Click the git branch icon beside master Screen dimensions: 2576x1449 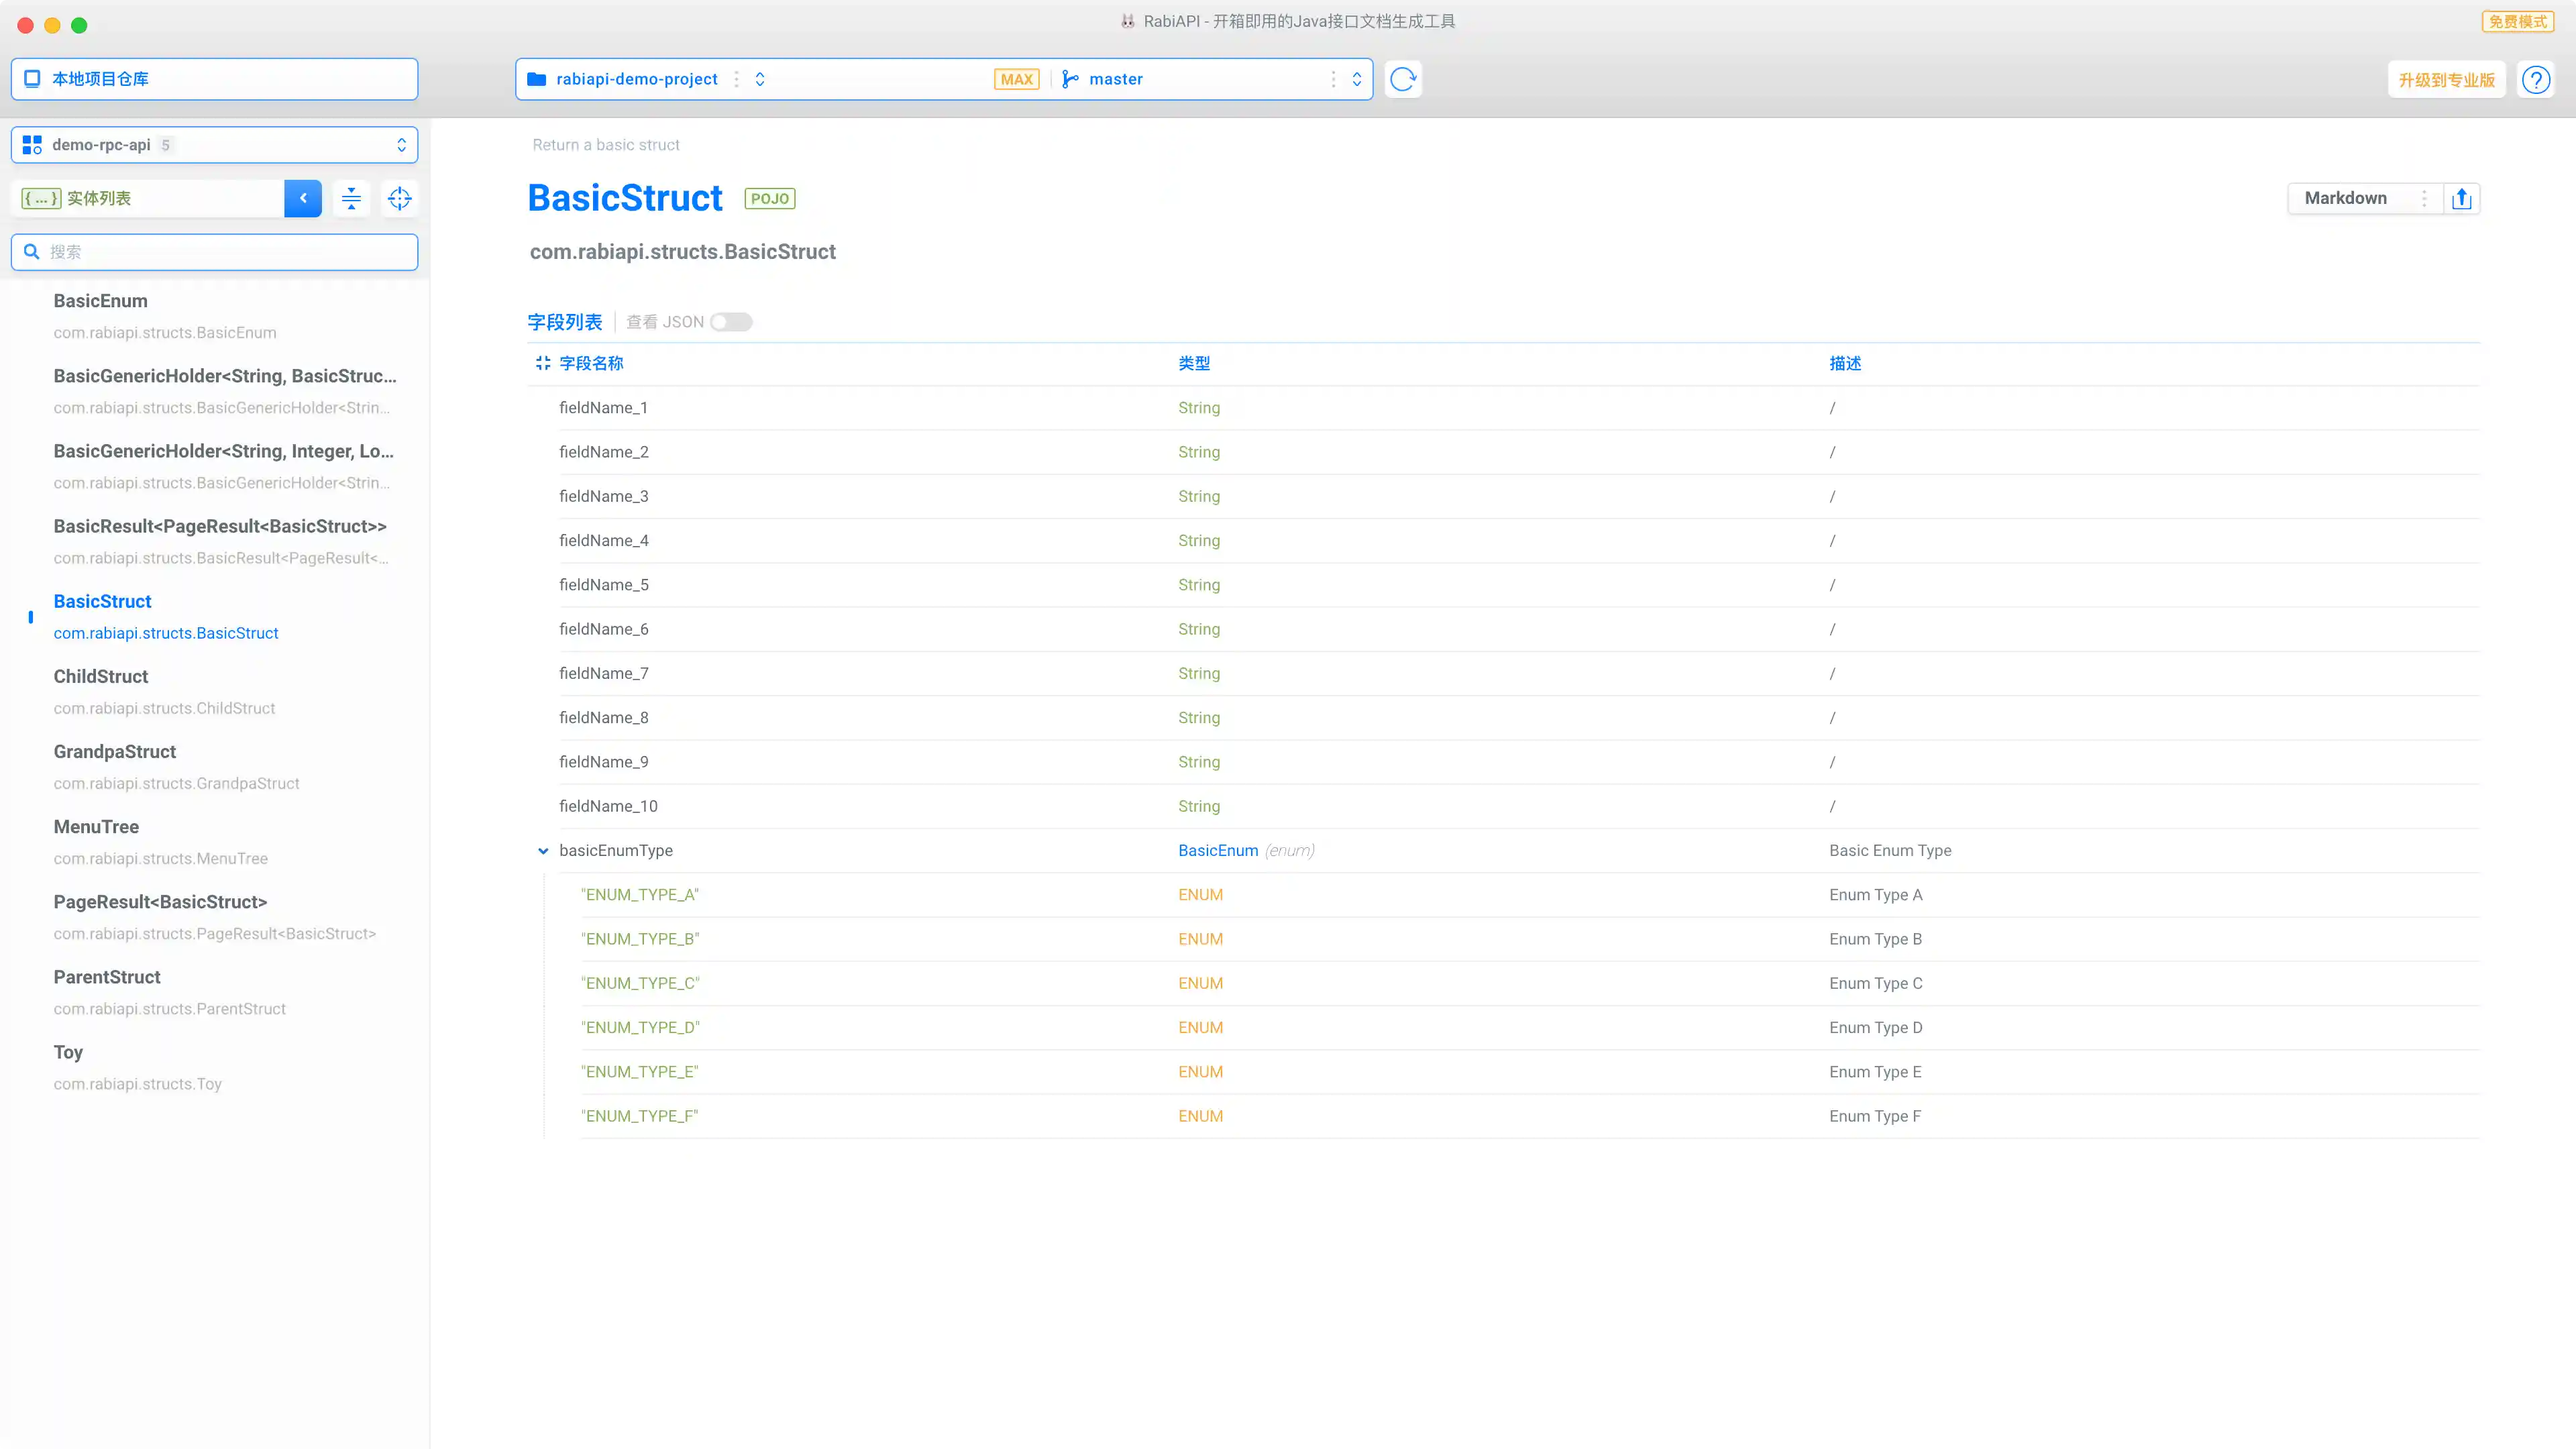click(1070, 79)
